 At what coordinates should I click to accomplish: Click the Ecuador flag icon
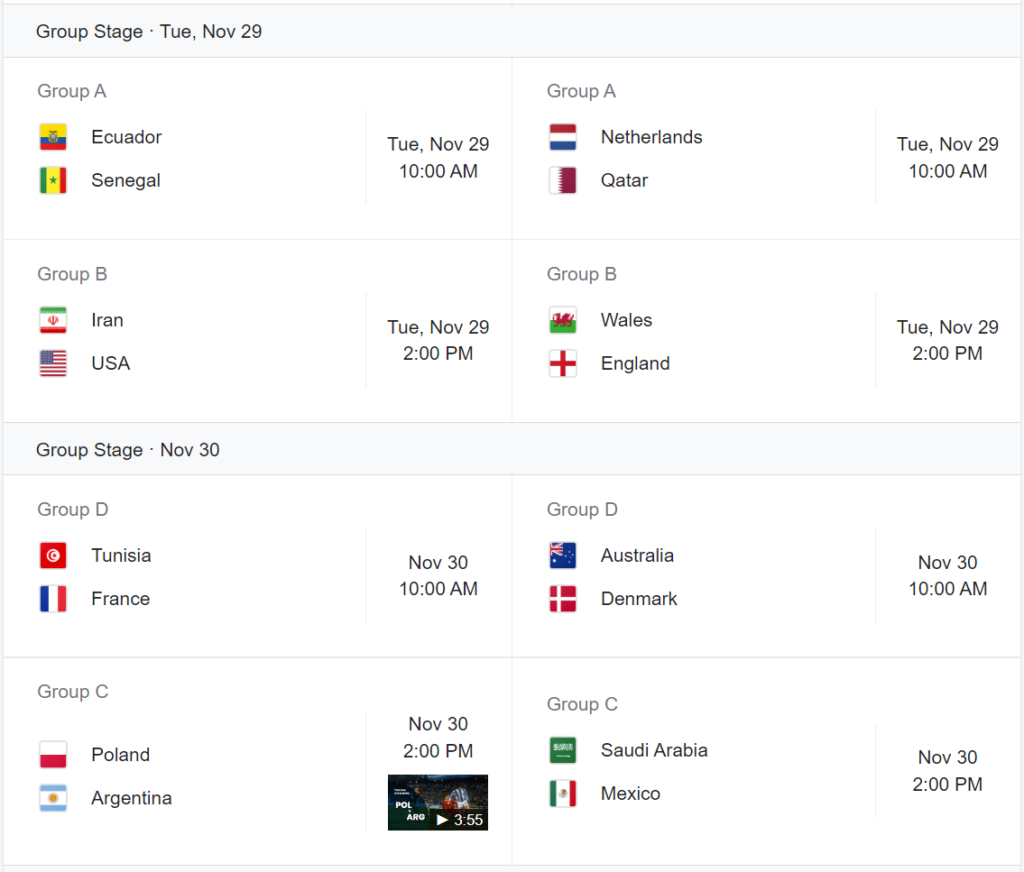[53, 137]
